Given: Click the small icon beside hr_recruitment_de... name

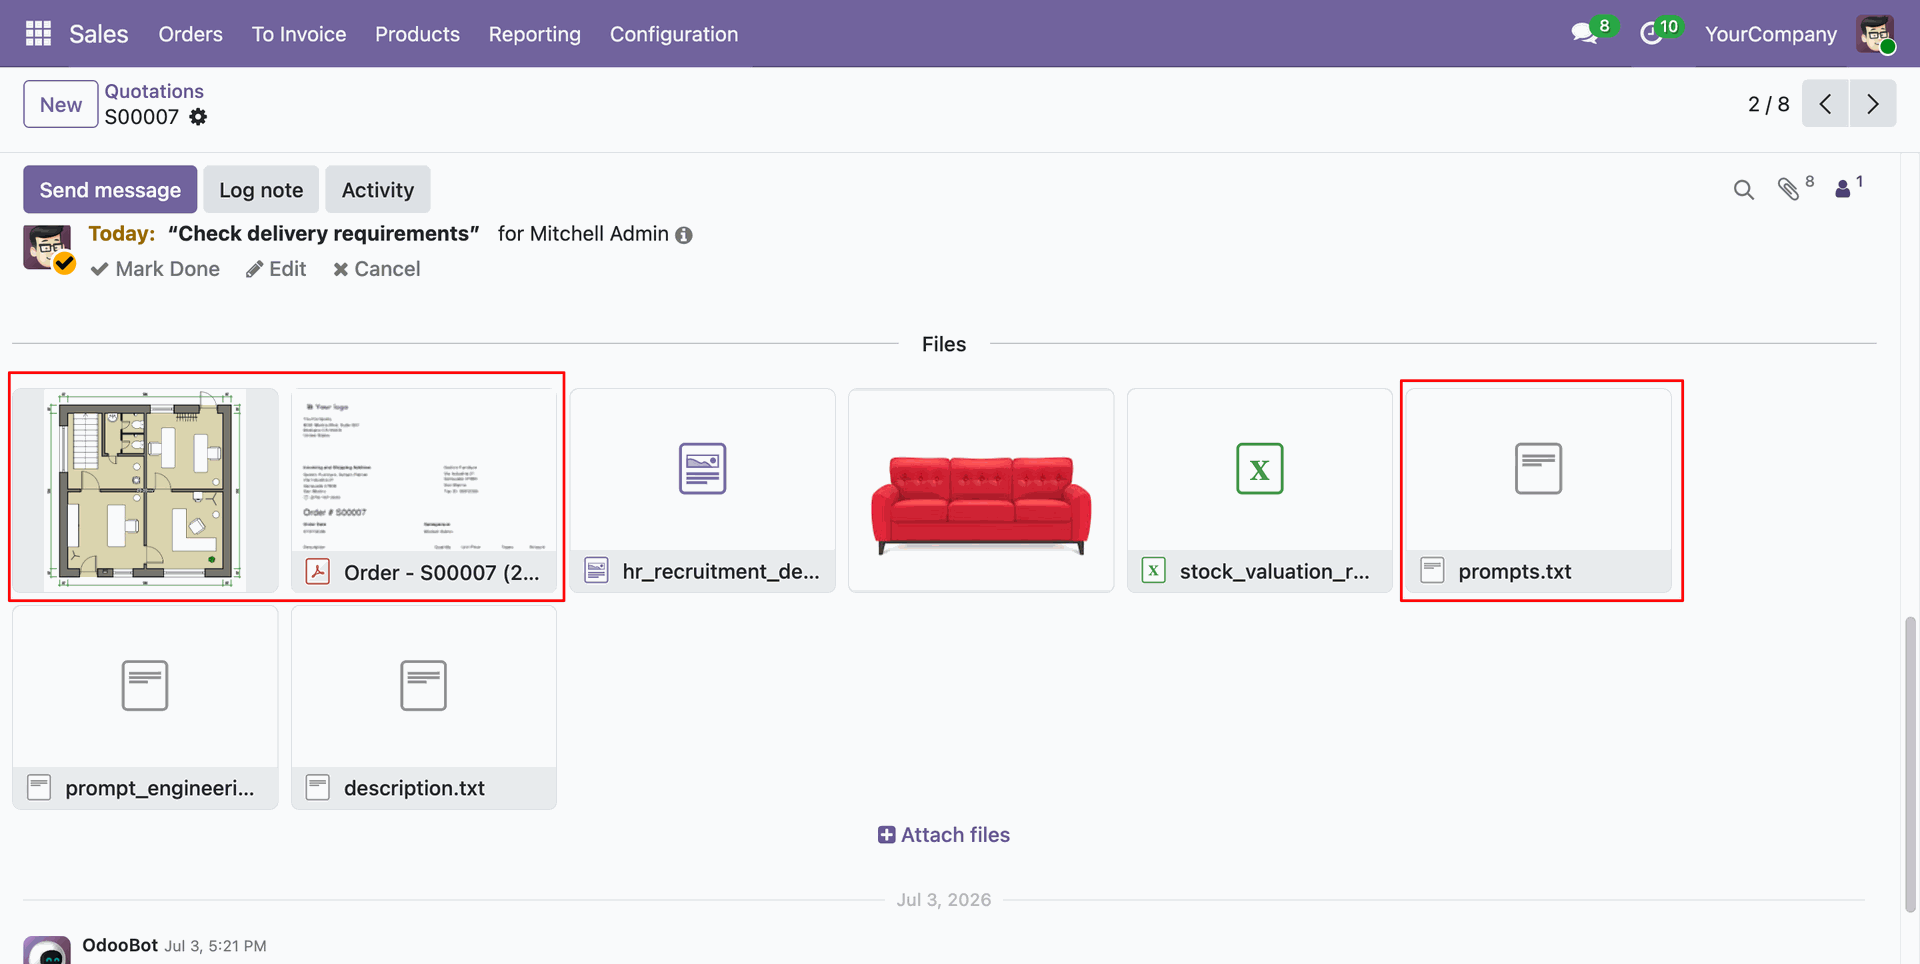Looking at the screenshot, I should pyautogui.click(x=596, y=571).
